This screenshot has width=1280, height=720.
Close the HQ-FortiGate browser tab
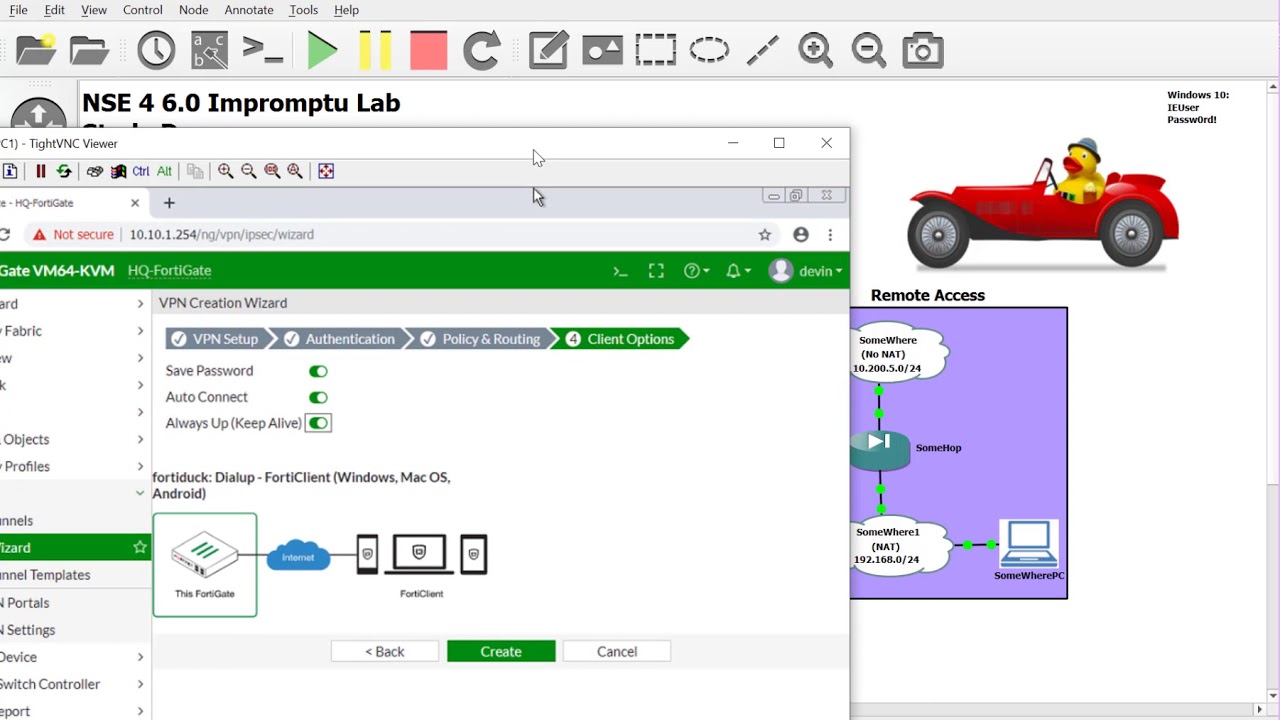point(135,203)
